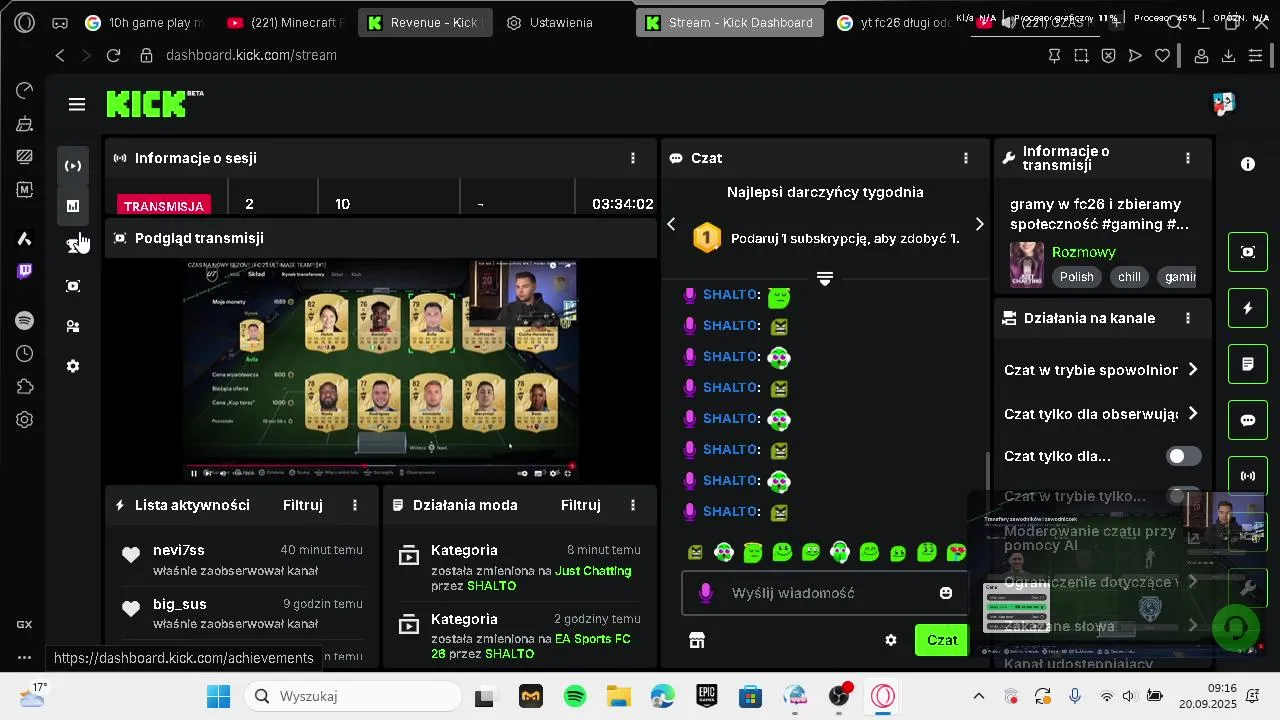Switch to the 'Revenue - Kick' browser tab
Viewport: 1280px width, 720px height.
425,22
